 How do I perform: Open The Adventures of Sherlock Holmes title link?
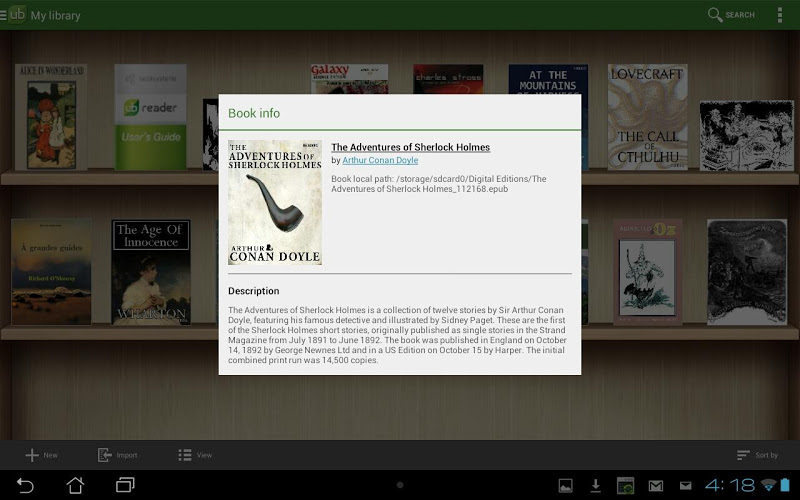411,147
